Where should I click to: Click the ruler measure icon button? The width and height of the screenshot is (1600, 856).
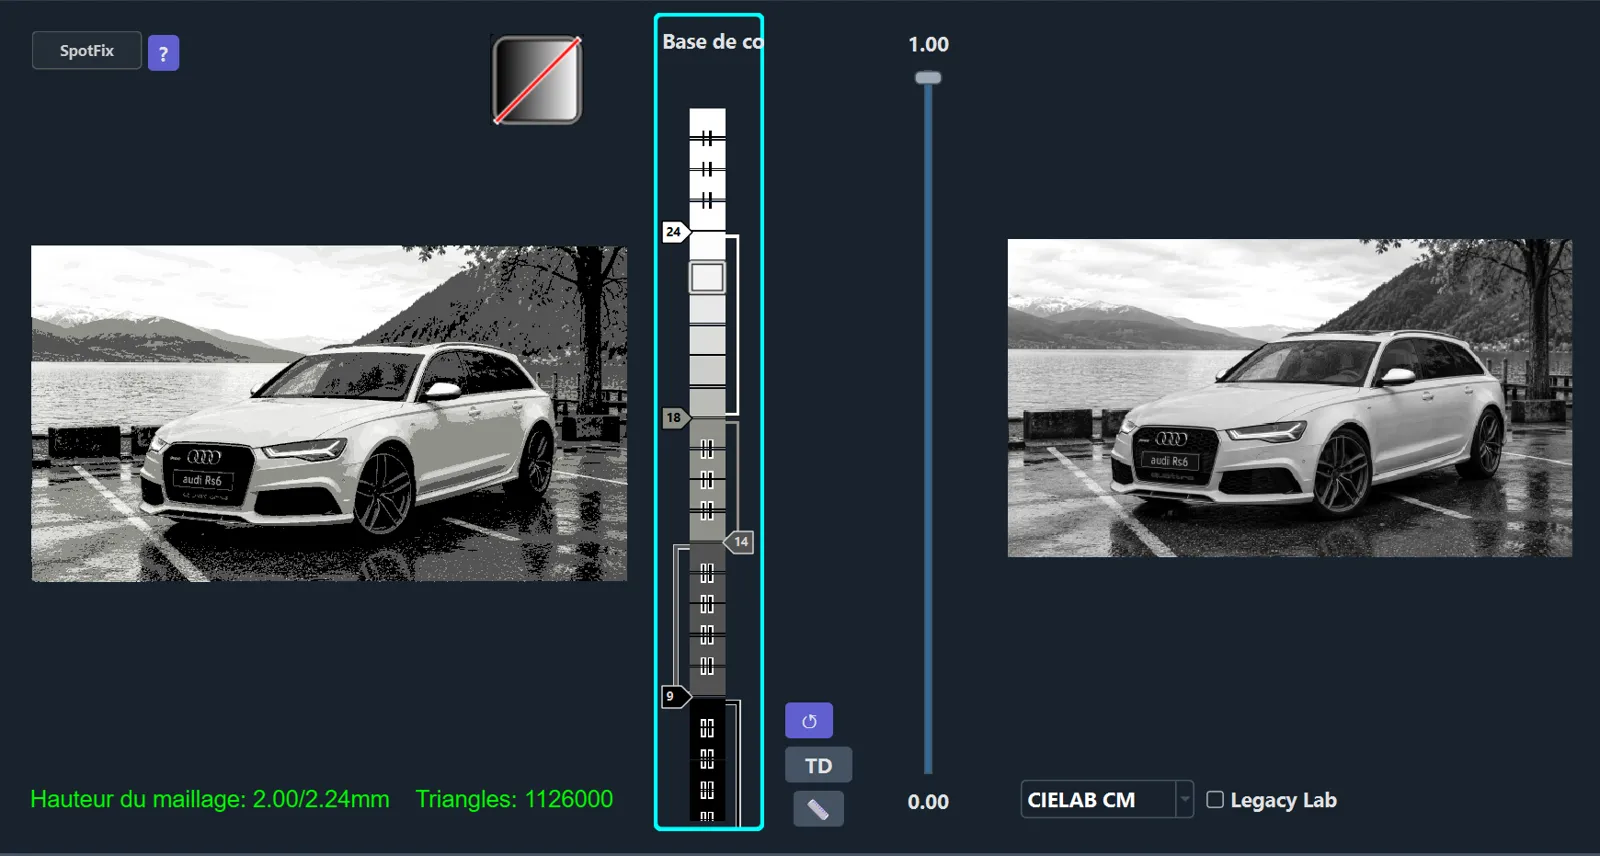click(818, 809)
